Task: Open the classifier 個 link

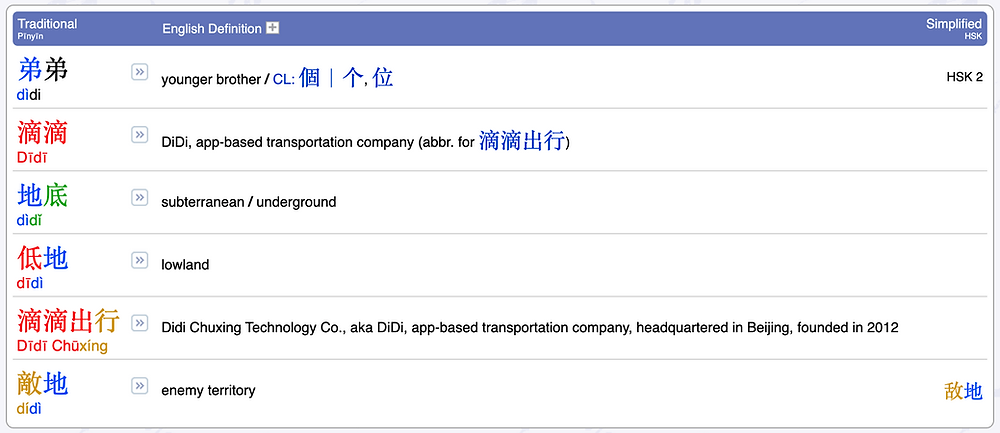Action: [309, 78]
